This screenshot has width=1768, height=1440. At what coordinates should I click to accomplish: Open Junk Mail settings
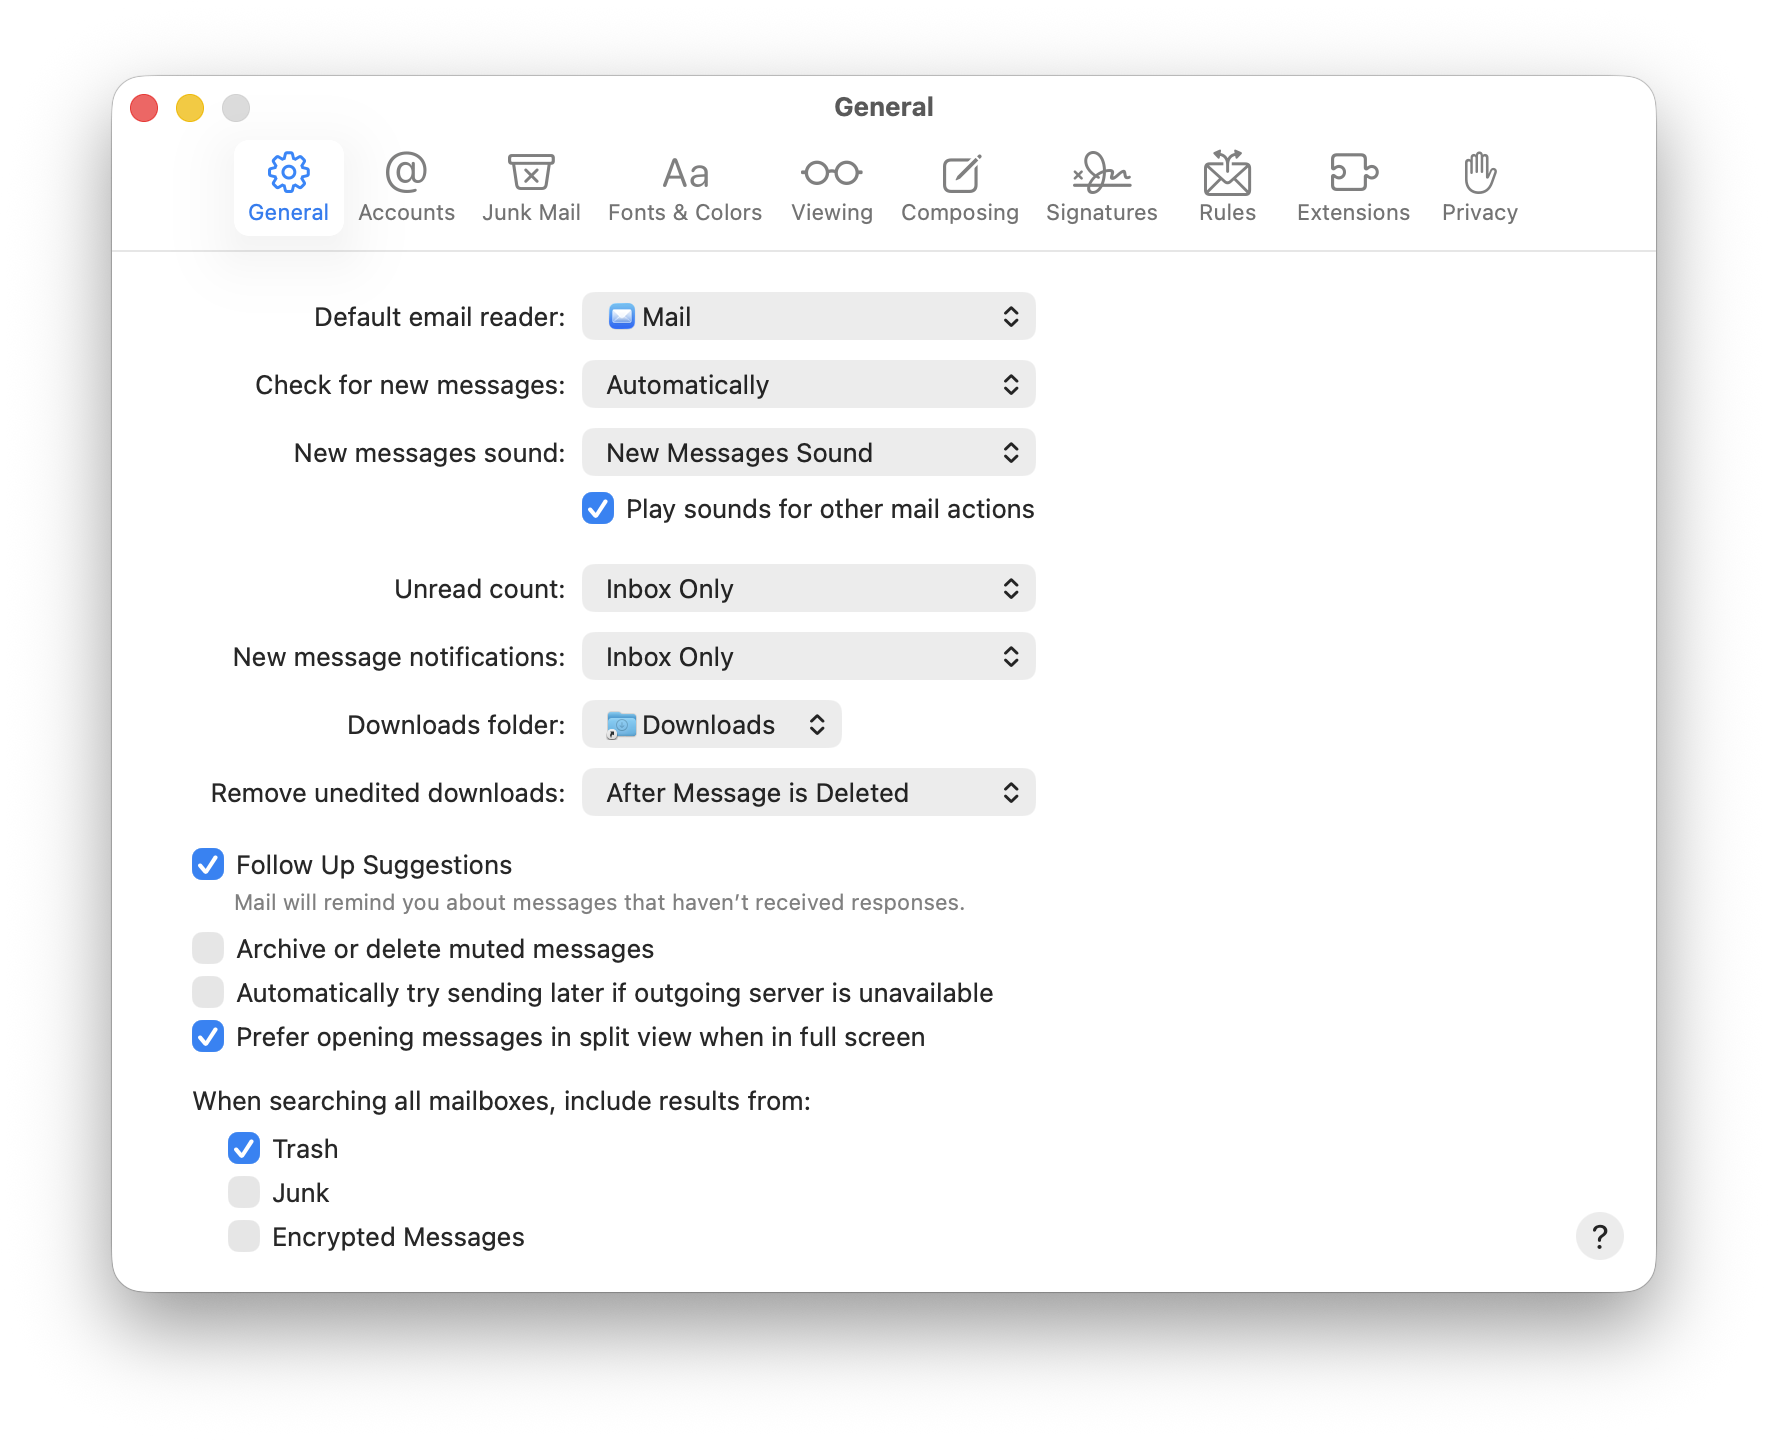(x=531, y=188)
